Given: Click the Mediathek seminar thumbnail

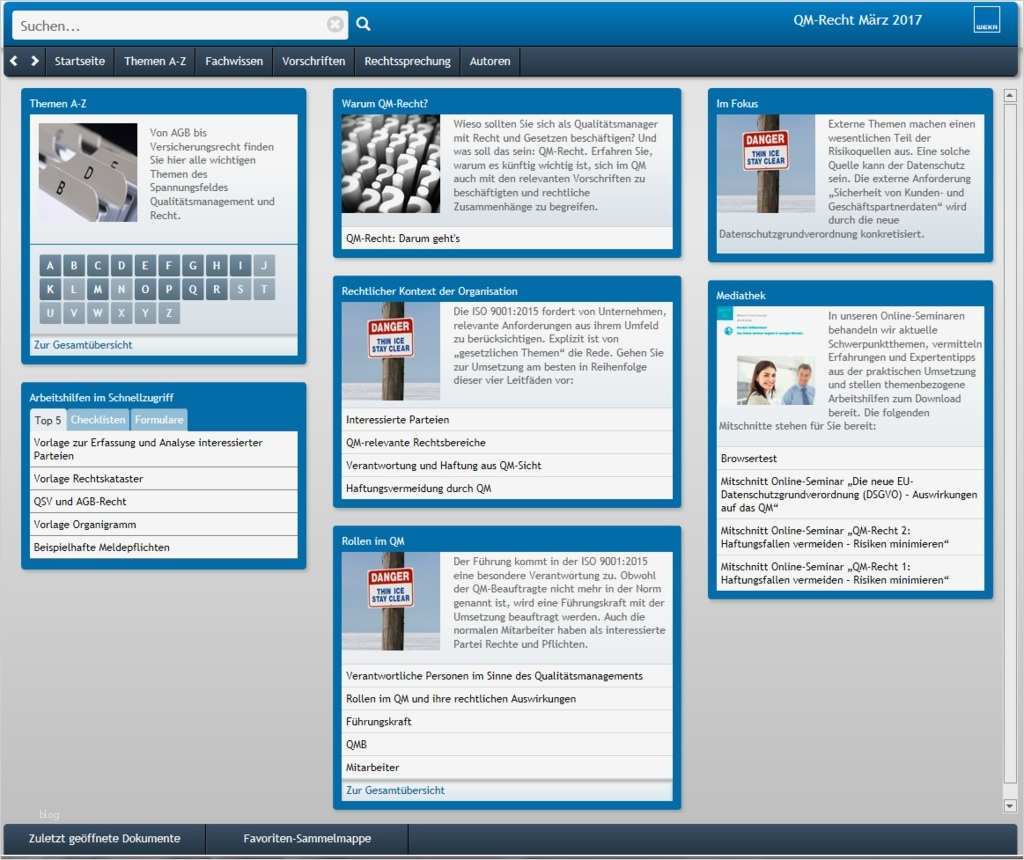Looking at the screenshot, I should (766, 358).
